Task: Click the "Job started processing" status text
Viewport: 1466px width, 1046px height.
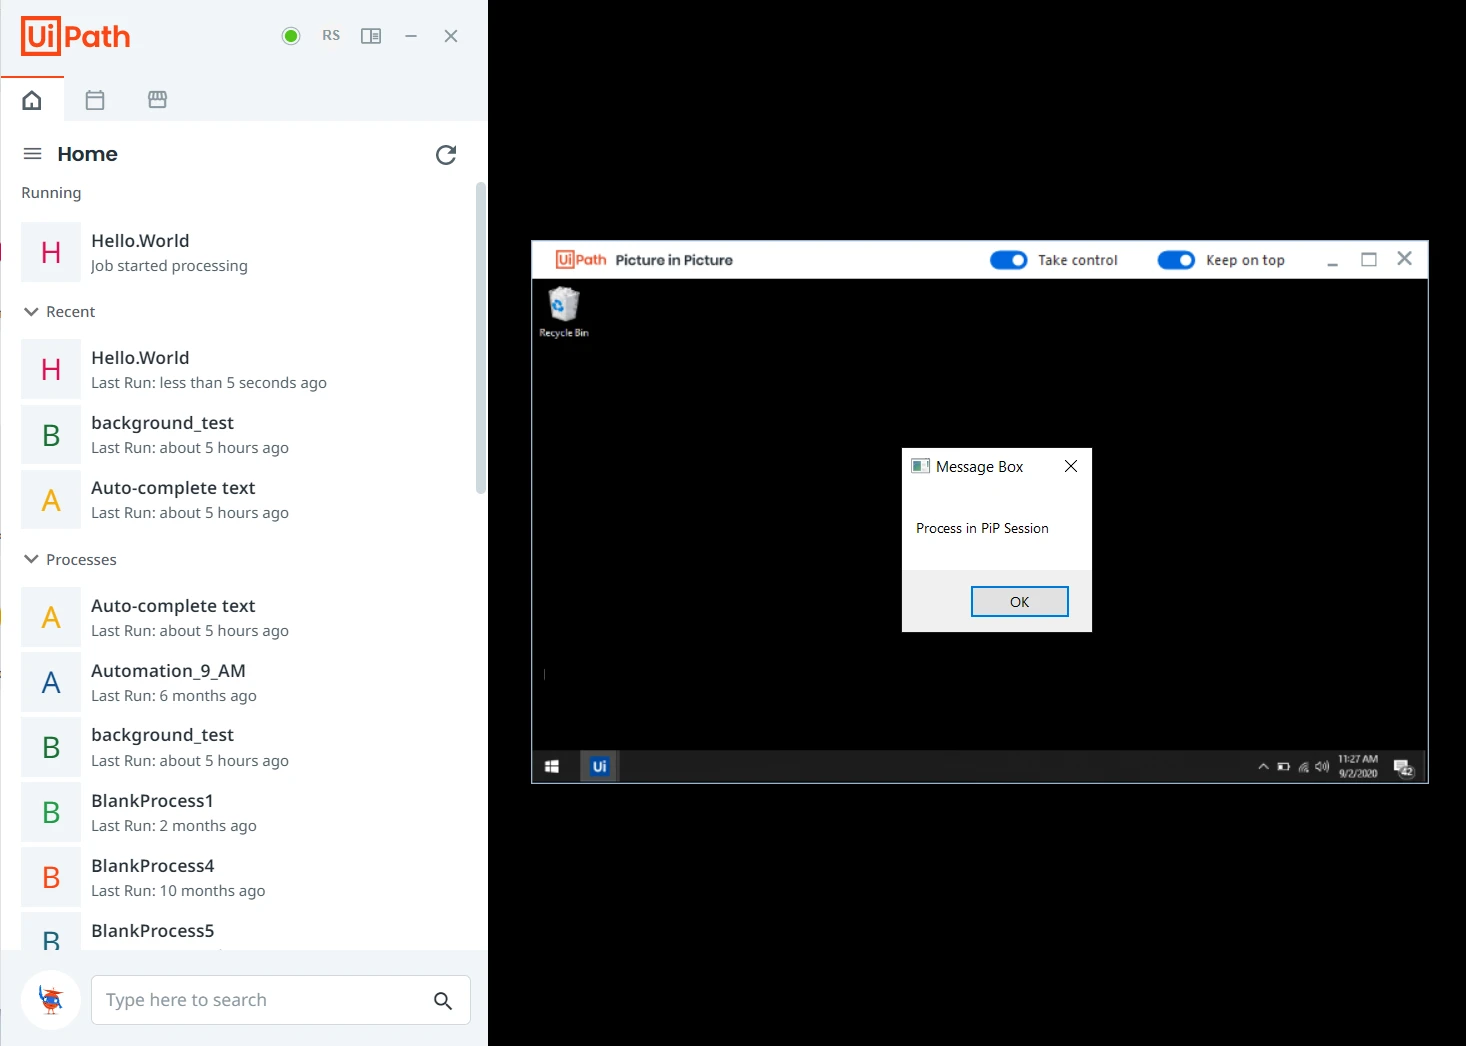Action: point(169,266)
